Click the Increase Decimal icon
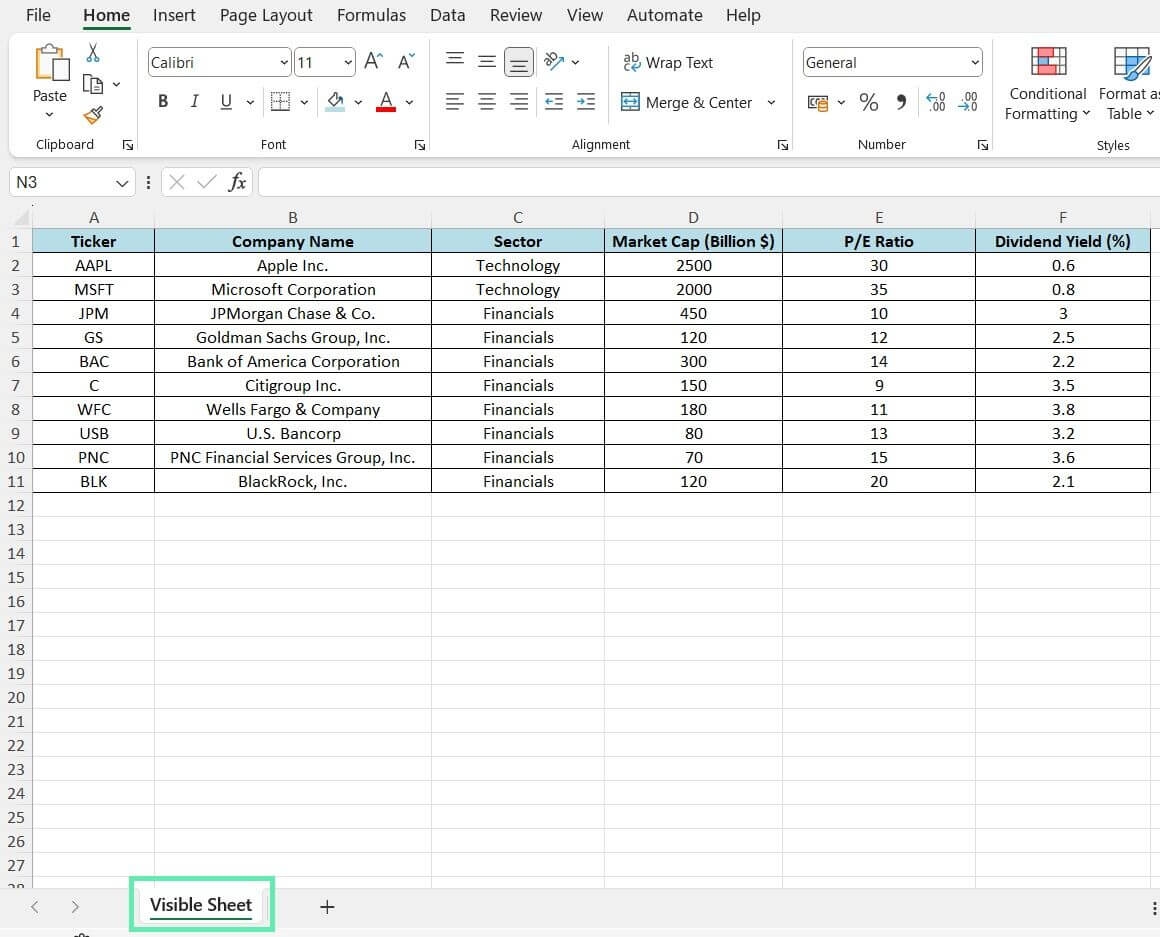Screen dimensions: 1160x937 pyautogui.click(x=936, y=102)
